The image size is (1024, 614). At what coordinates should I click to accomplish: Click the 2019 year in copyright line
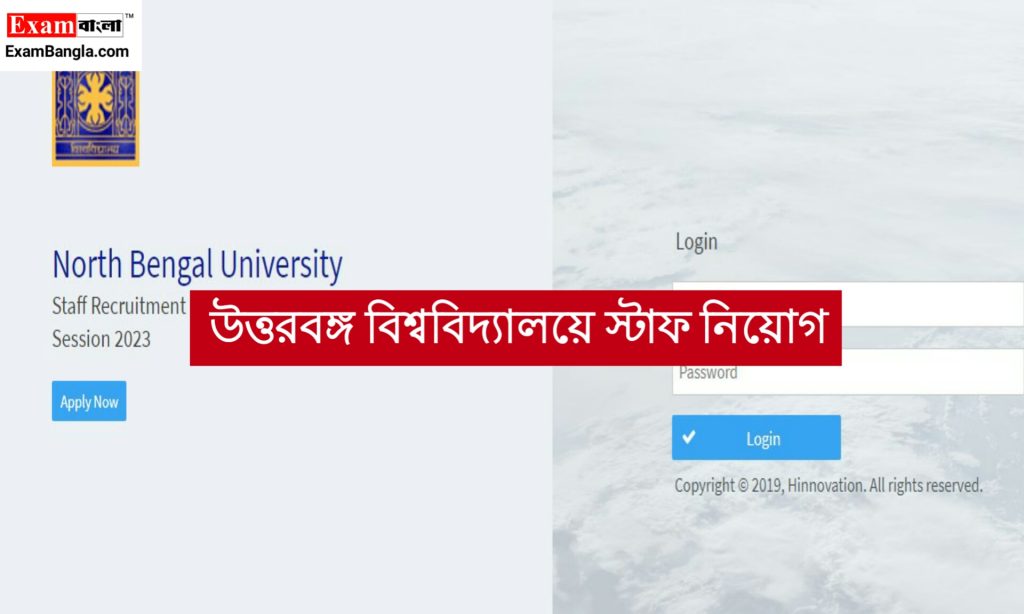pyautogui.click(x=767, y=485)
